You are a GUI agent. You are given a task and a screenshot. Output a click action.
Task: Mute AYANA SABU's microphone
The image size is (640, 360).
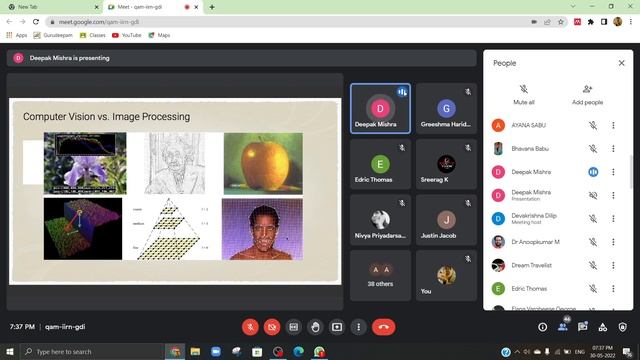(x=593, y=125)
